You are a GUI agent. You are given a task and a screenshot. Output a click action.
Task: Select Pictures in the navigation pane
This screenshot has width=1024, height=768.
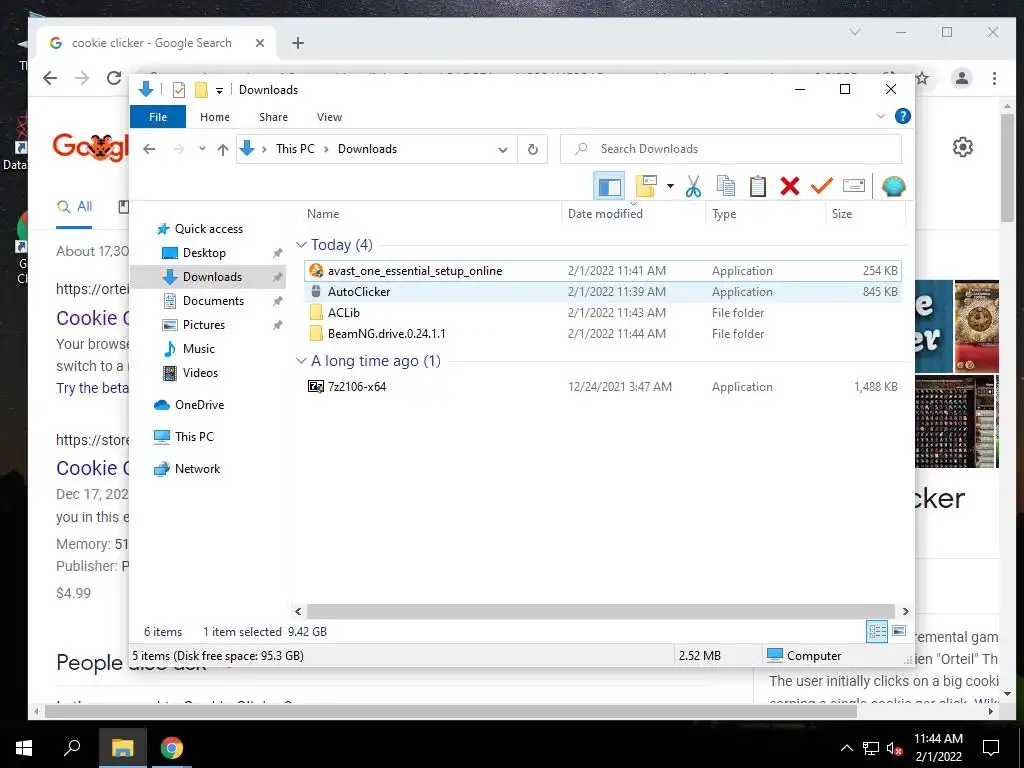203,325
